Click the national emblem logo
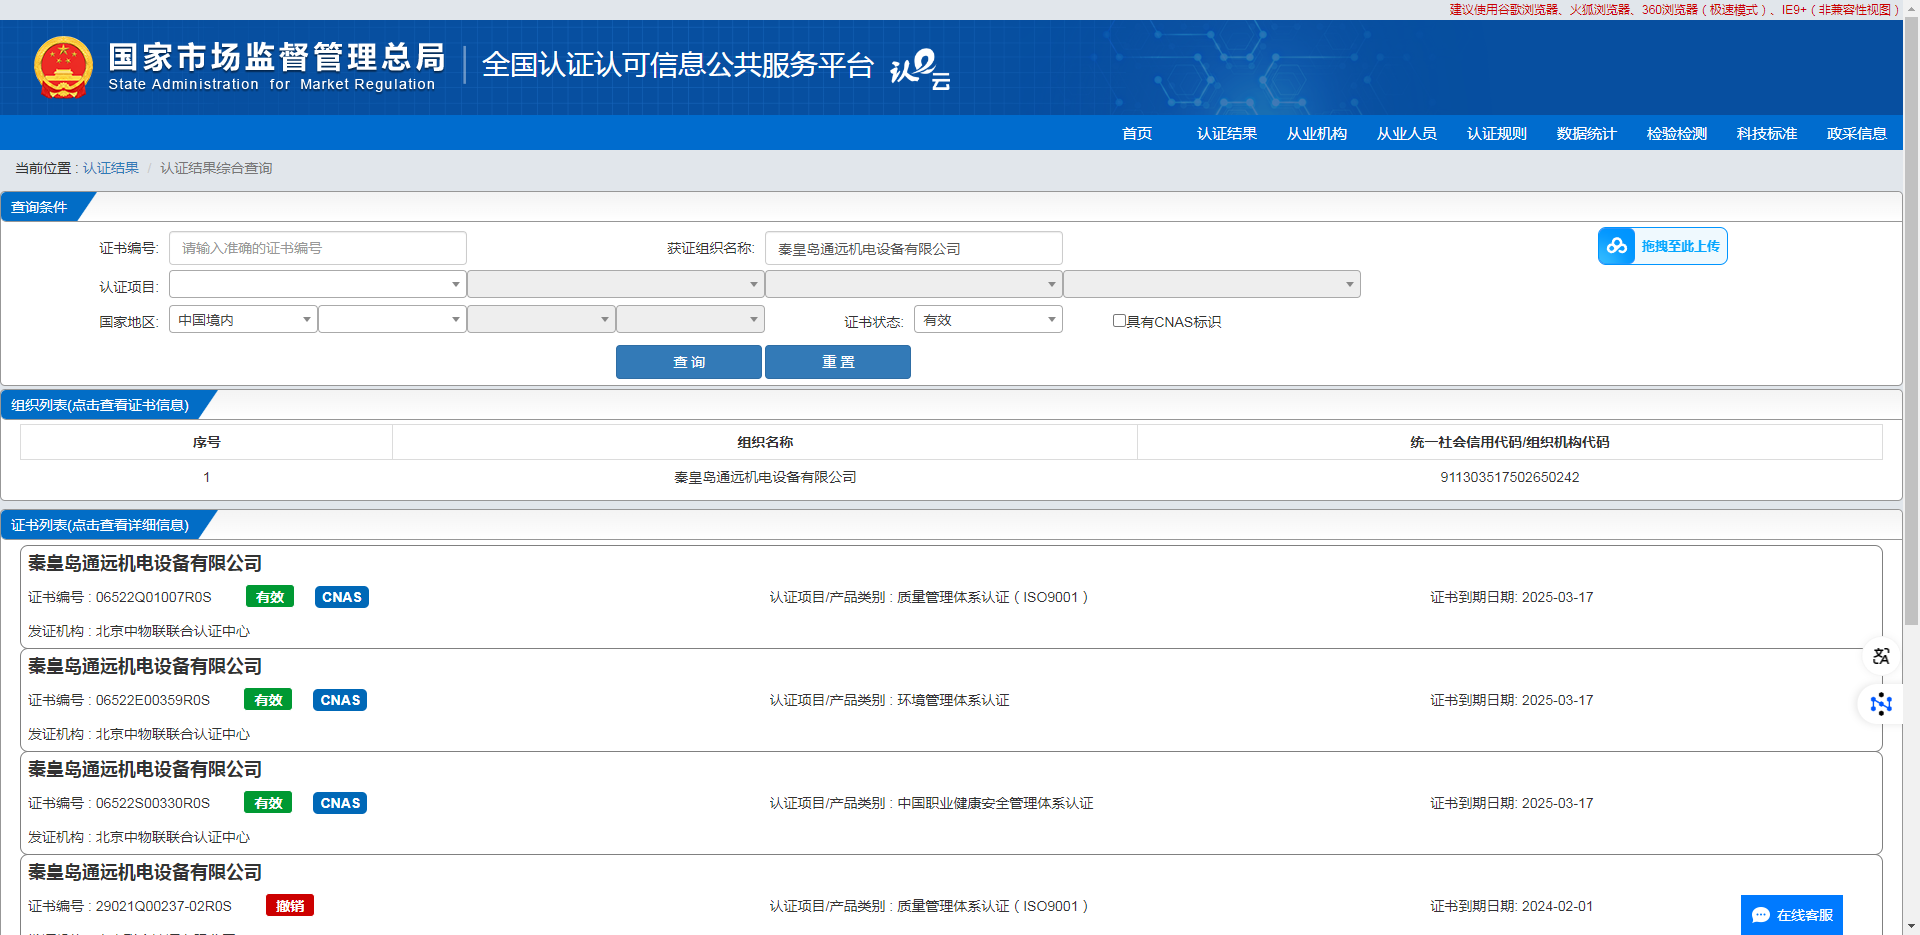The image size is (1920, 935). tap(63, 67)
